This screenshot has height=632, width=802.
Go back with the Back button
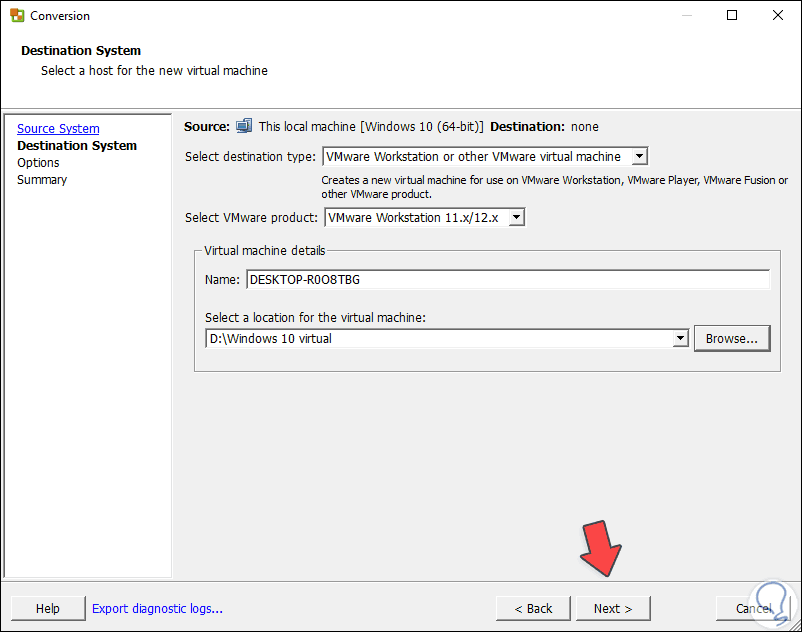click(x=533, y=608)
